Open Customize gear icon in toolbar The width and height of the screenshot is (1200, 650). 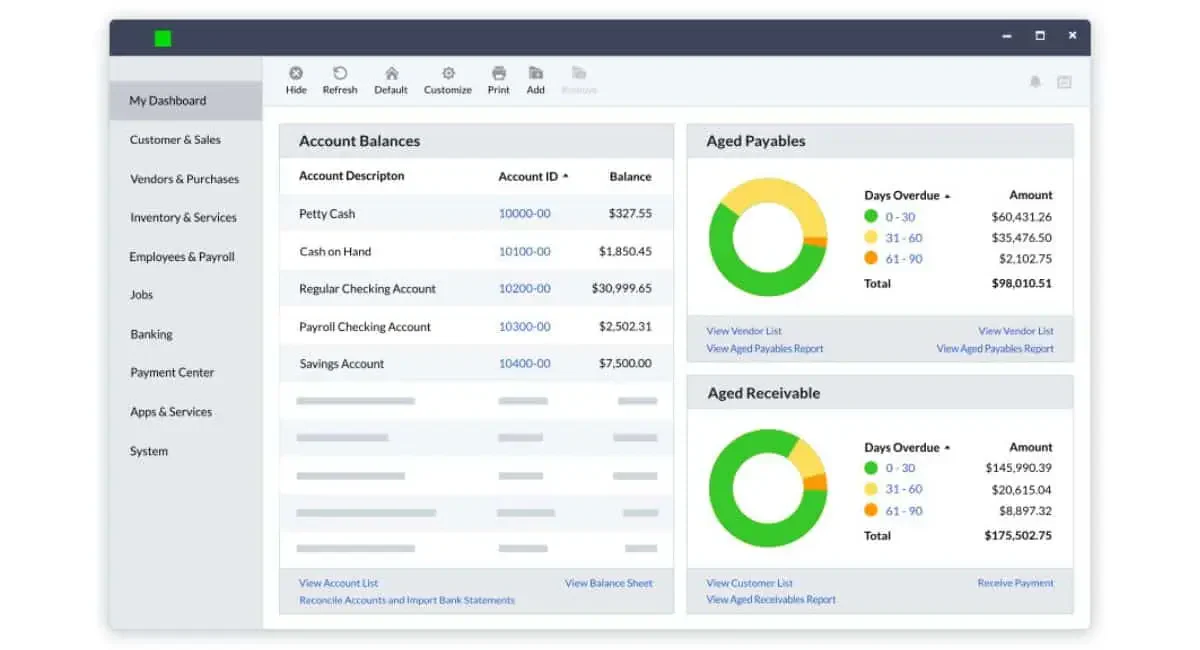click(448, 73)
